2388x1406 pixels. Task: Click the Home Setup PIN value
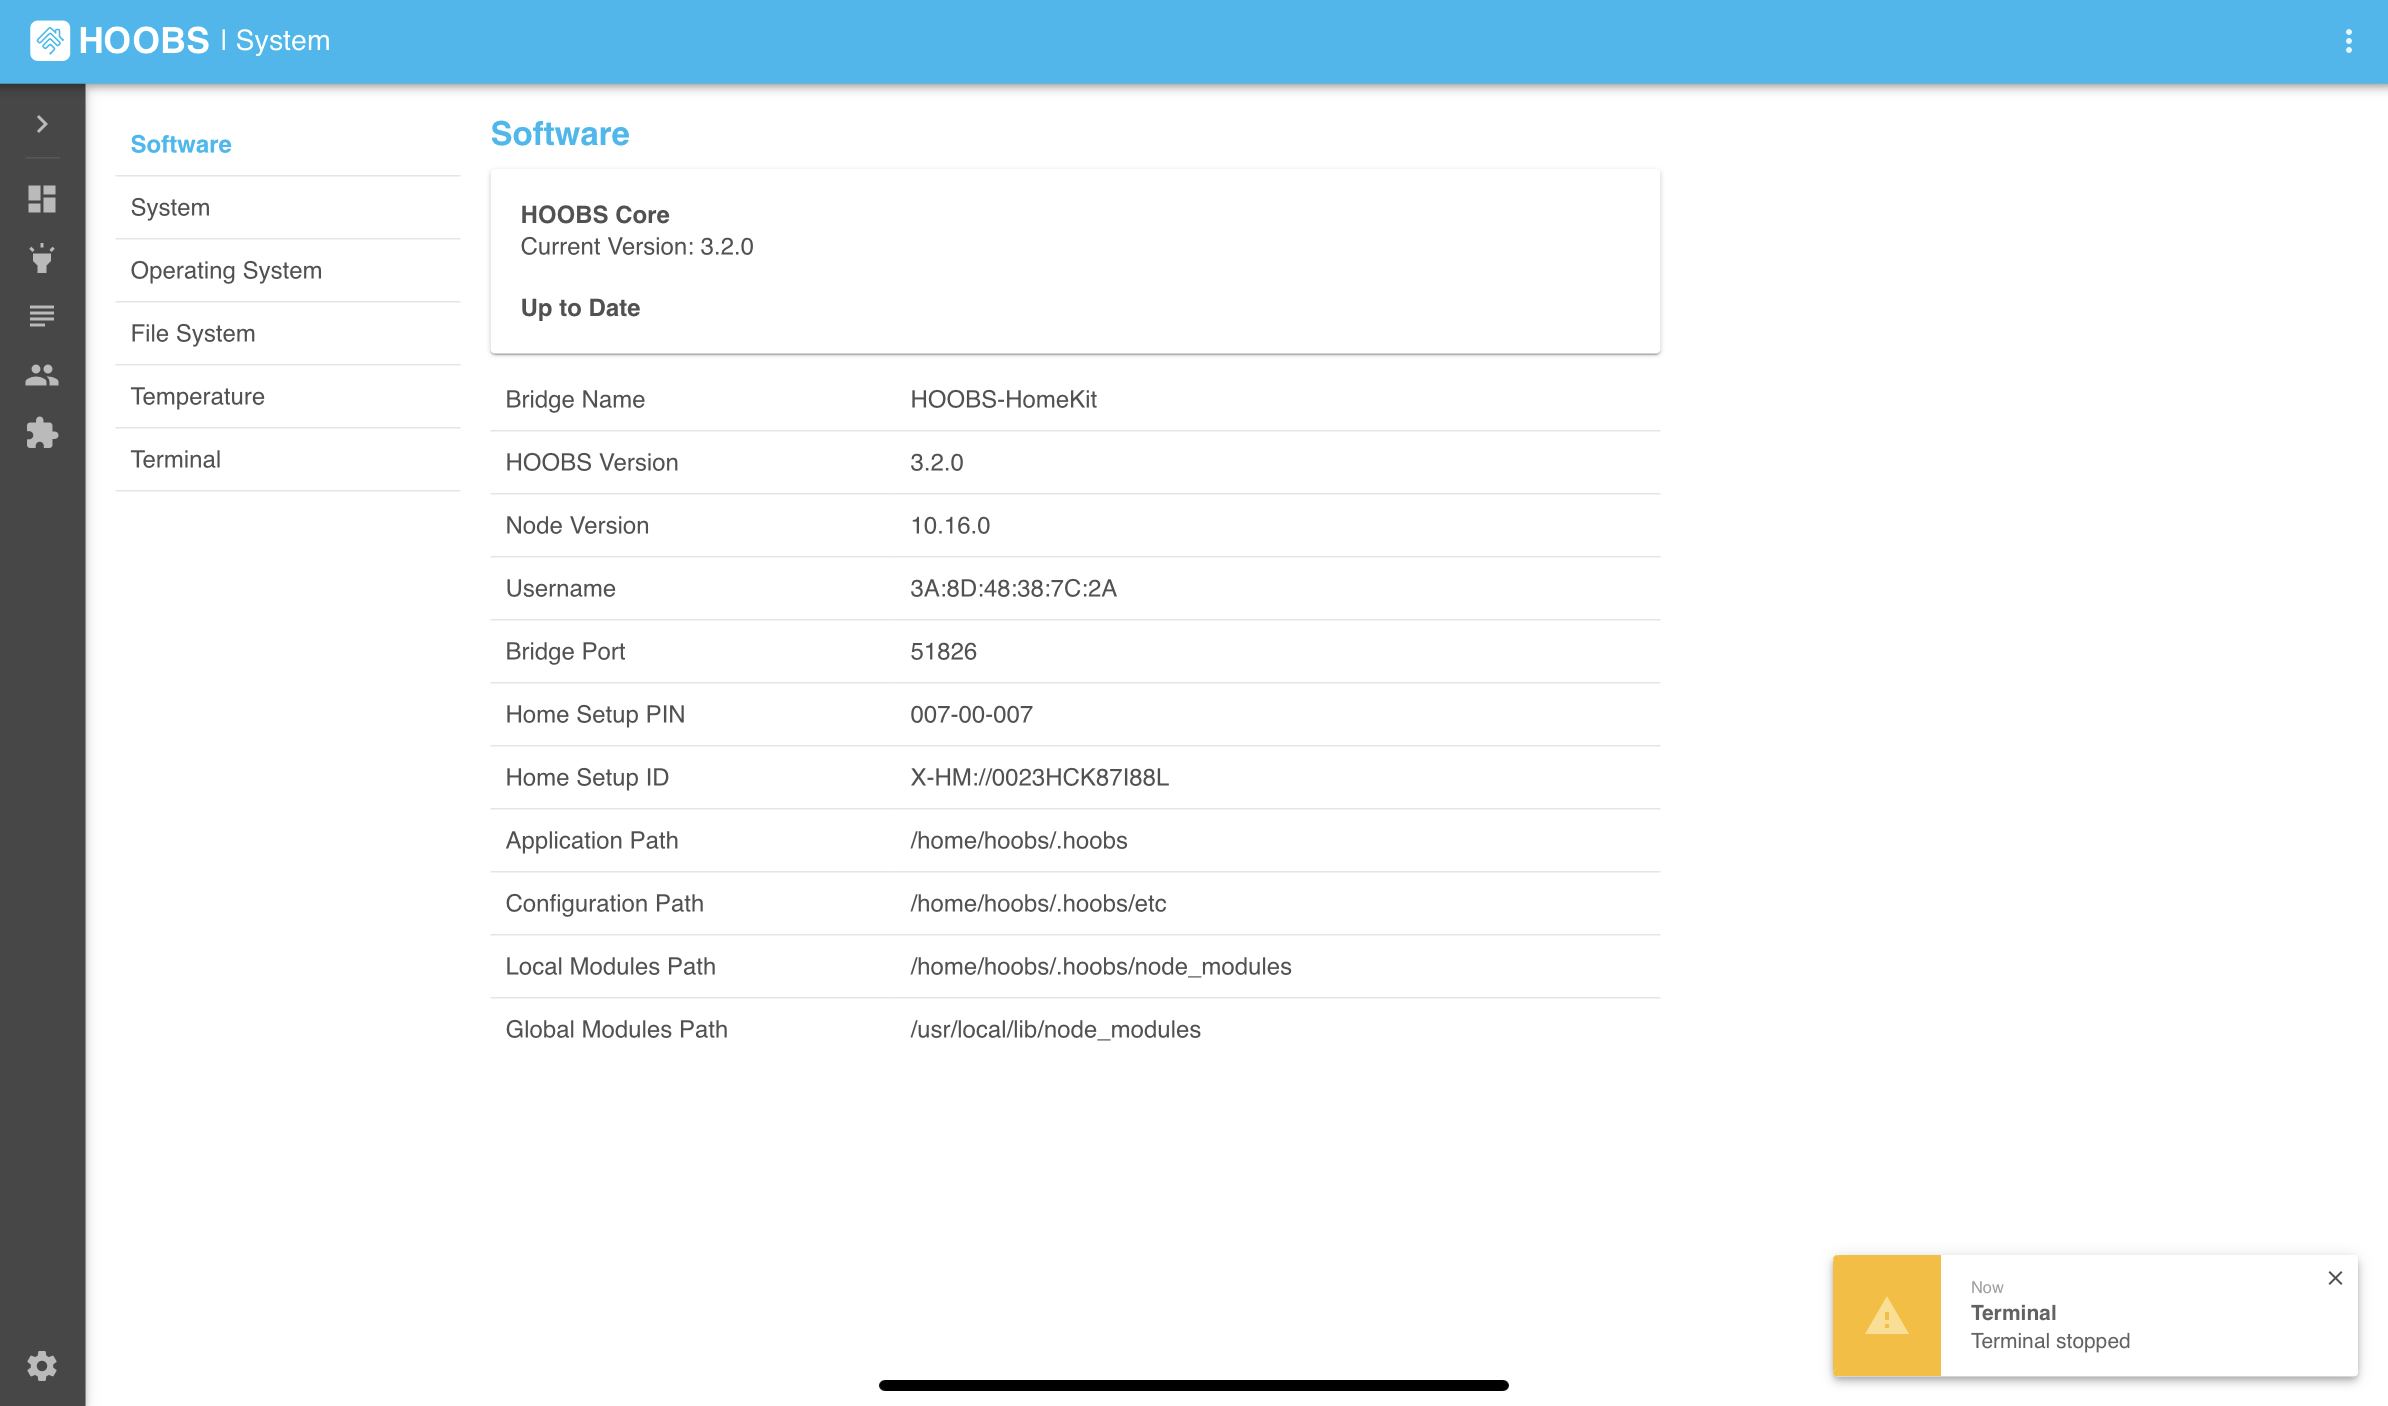click(x=971, y=714)
